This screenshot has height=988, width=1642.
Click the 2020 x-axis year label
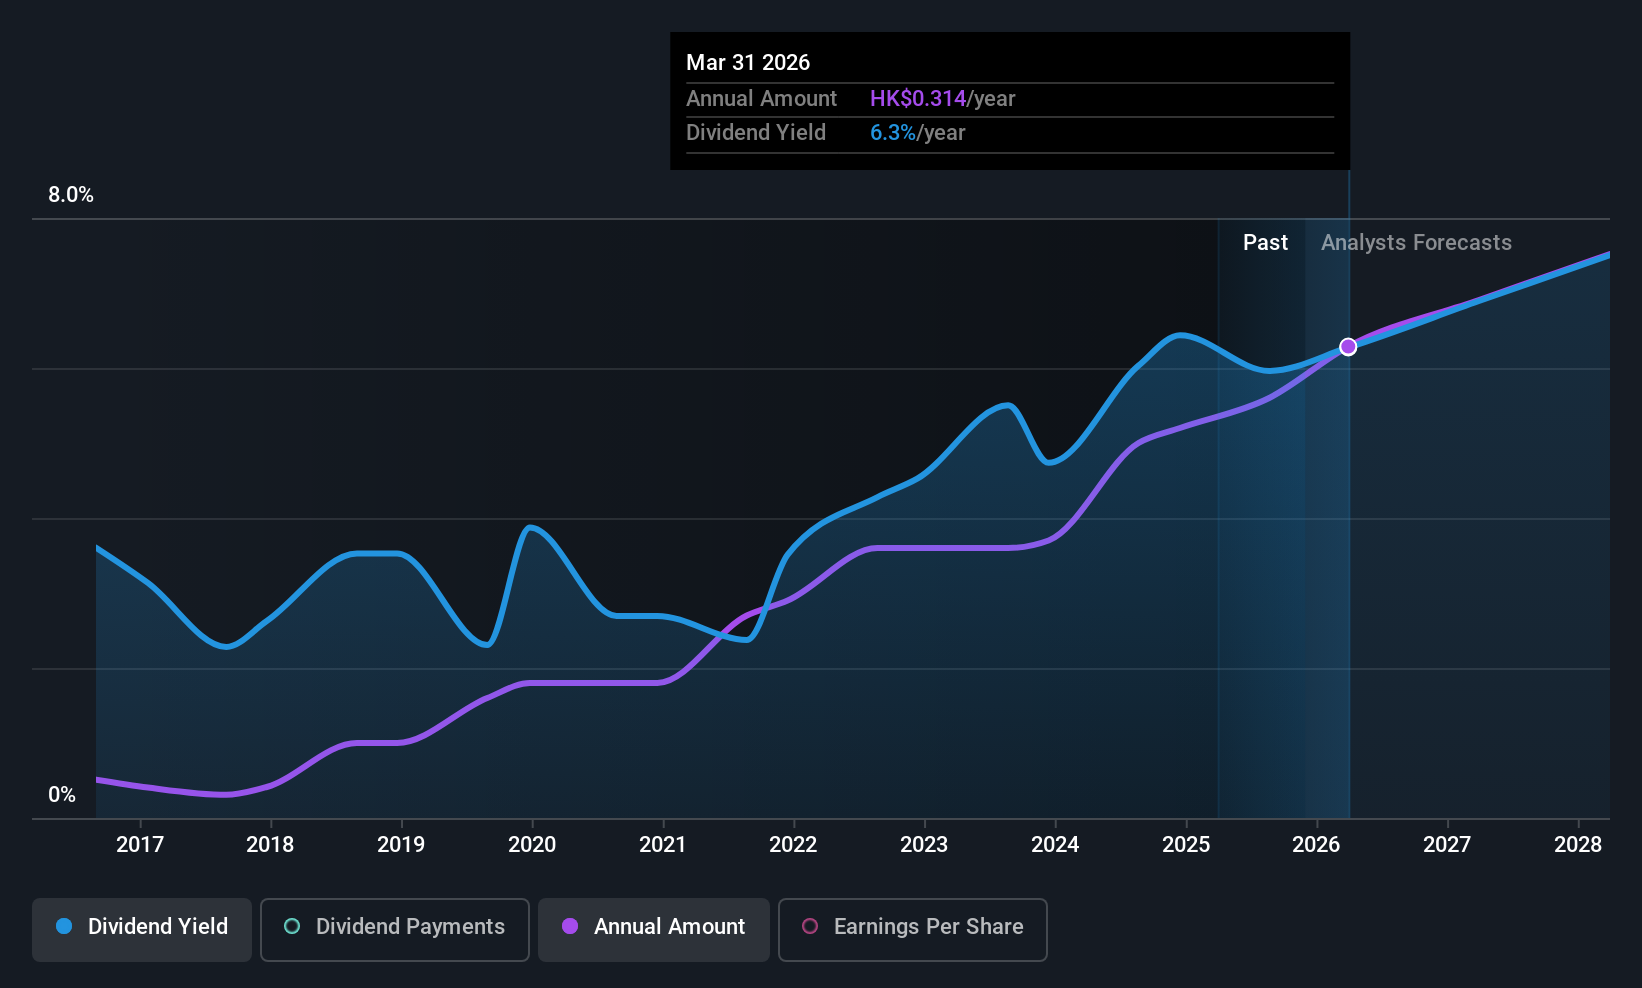(x=532, y=844)
